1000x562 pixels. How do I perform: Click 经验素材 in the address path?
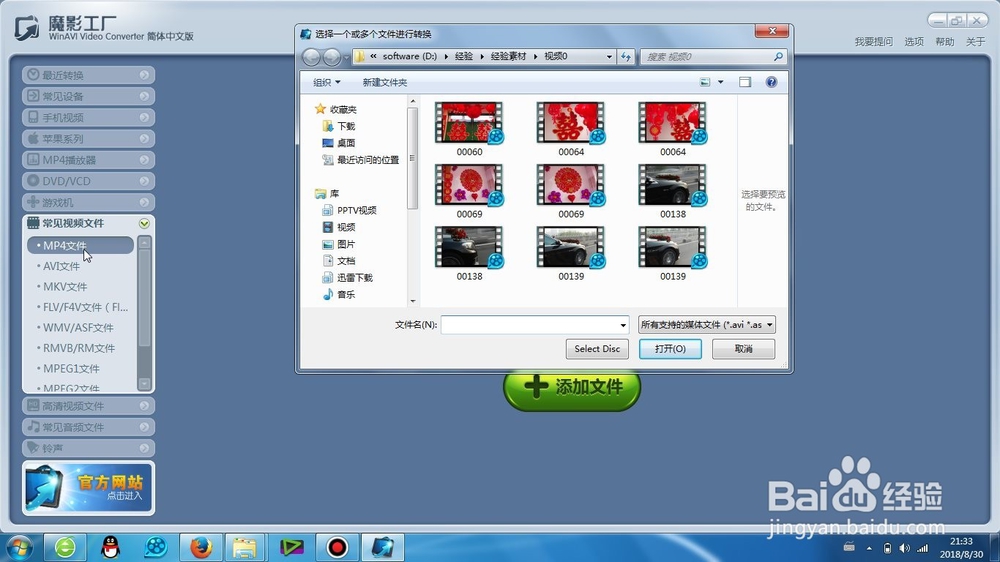(508, 56)
